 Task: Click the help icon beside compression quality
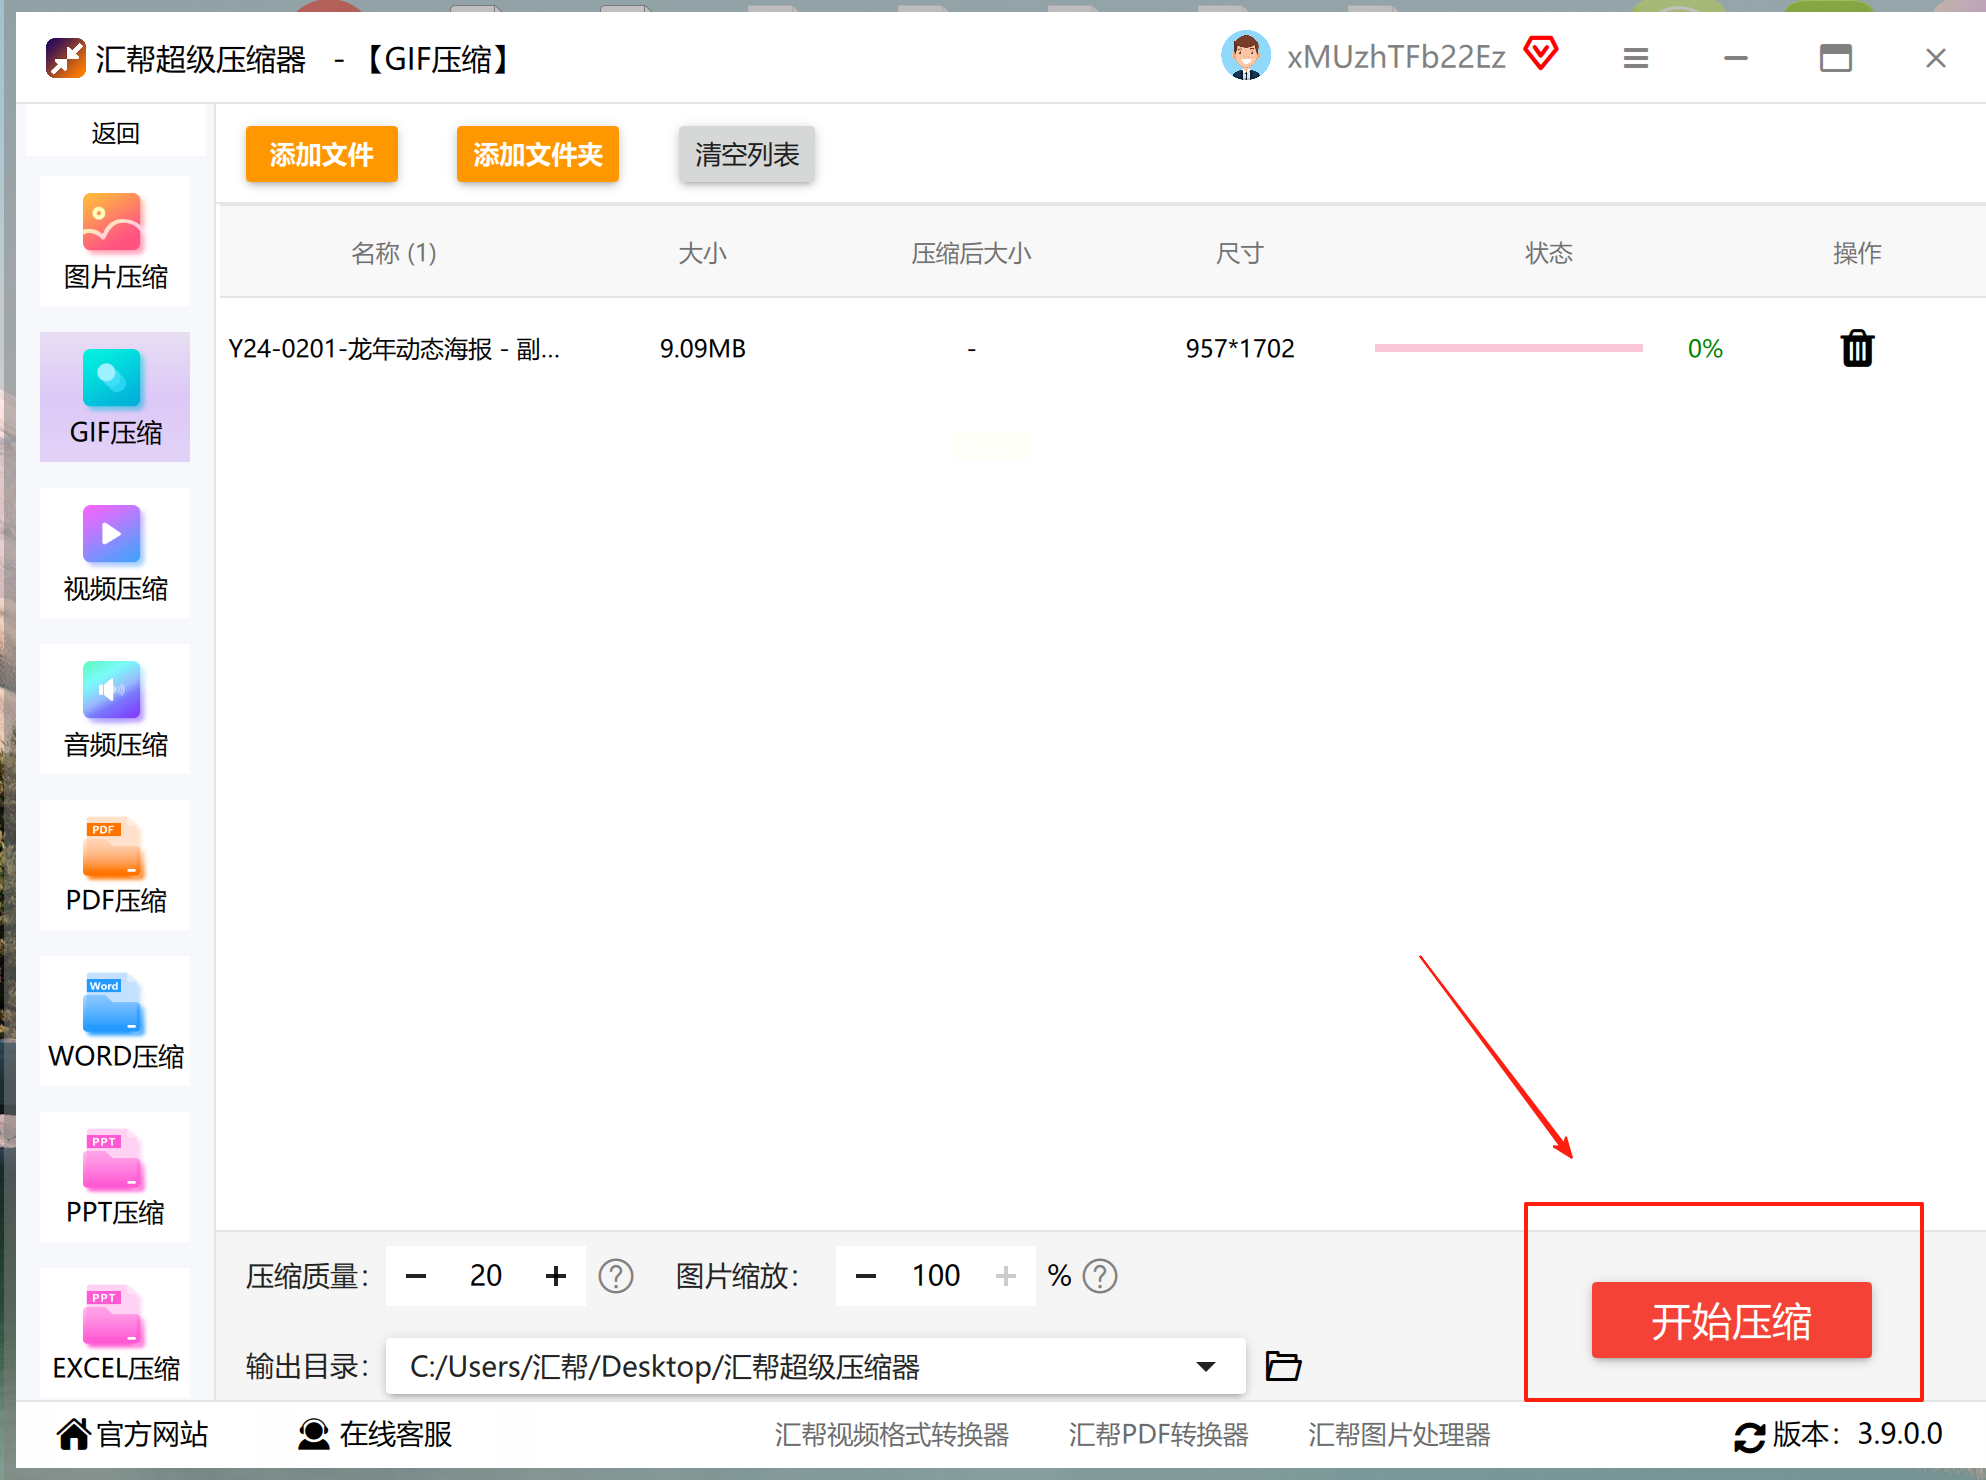pyautogui.click(x=616, y=1276)
